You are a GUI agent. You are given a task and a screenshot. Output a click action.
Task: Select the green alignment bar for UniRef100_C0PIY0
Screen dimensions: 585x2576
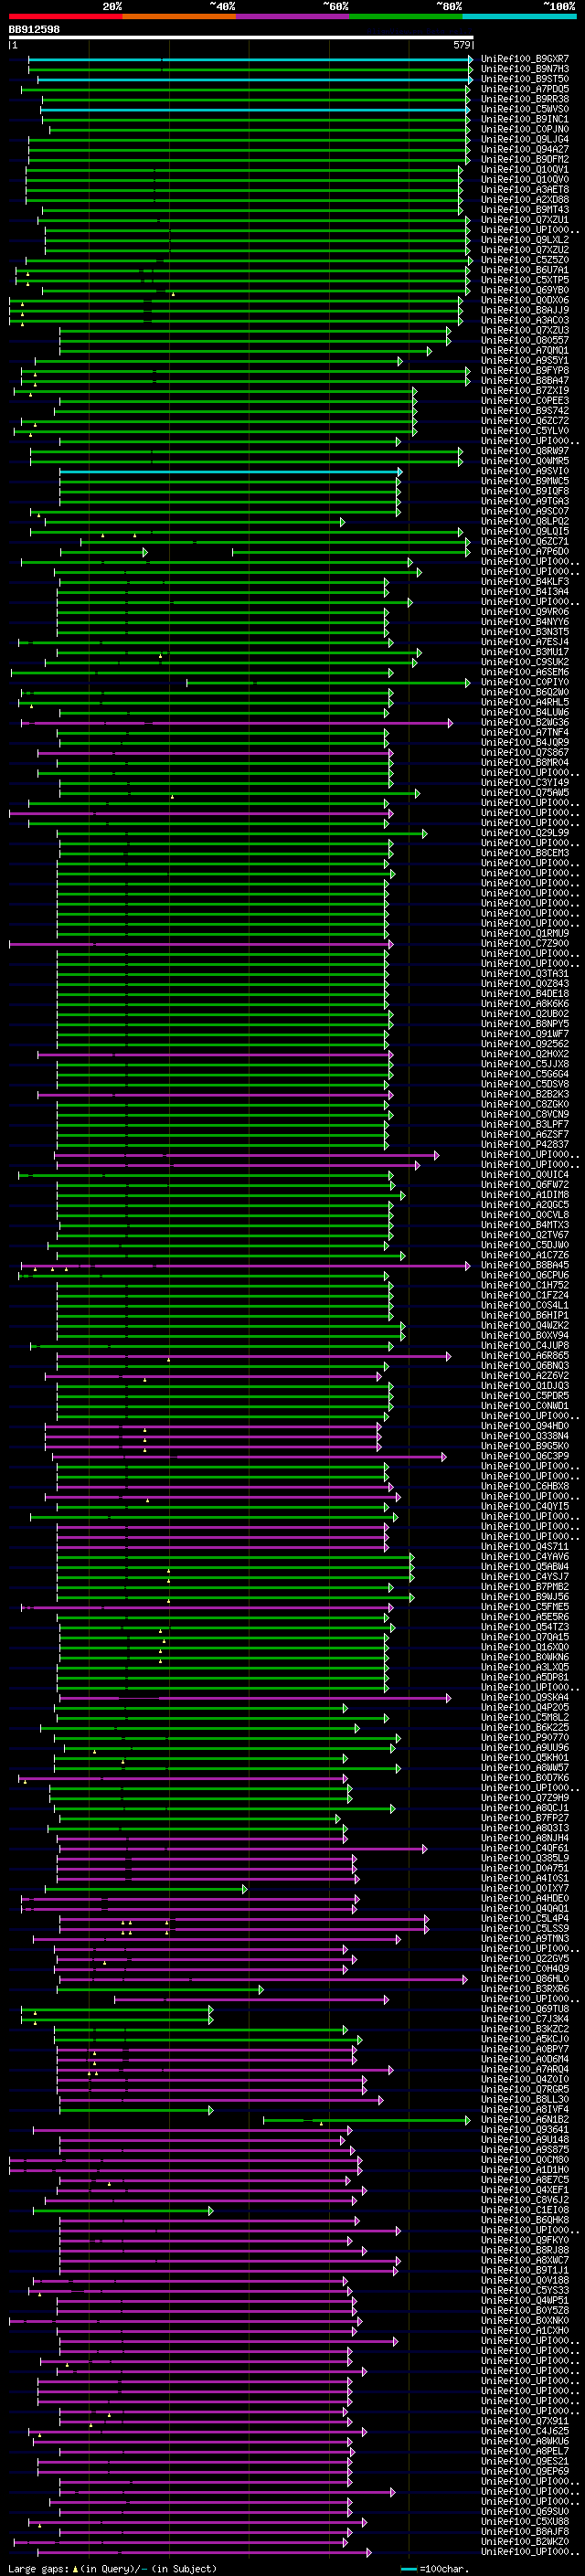[x=328, y=683]
